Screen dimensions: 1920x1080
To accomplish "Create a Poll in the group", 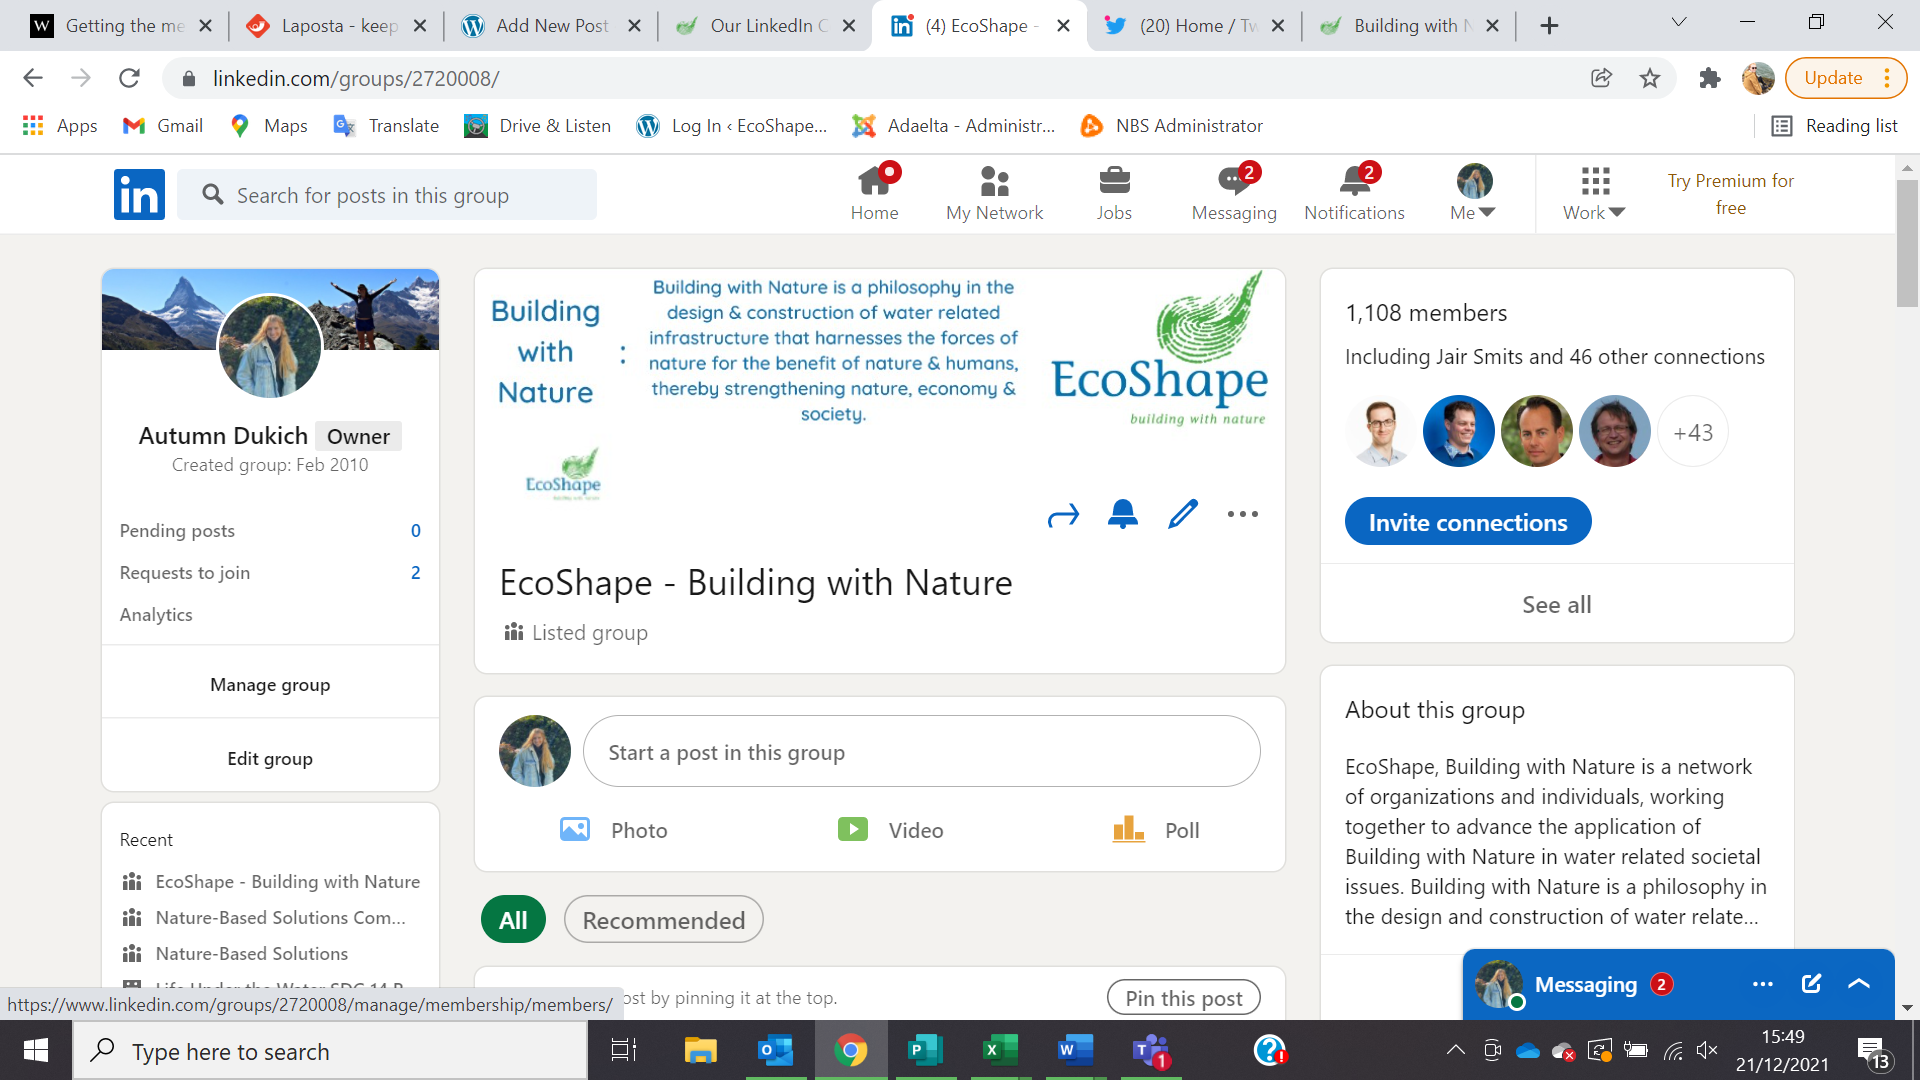I will (1156, 830).
